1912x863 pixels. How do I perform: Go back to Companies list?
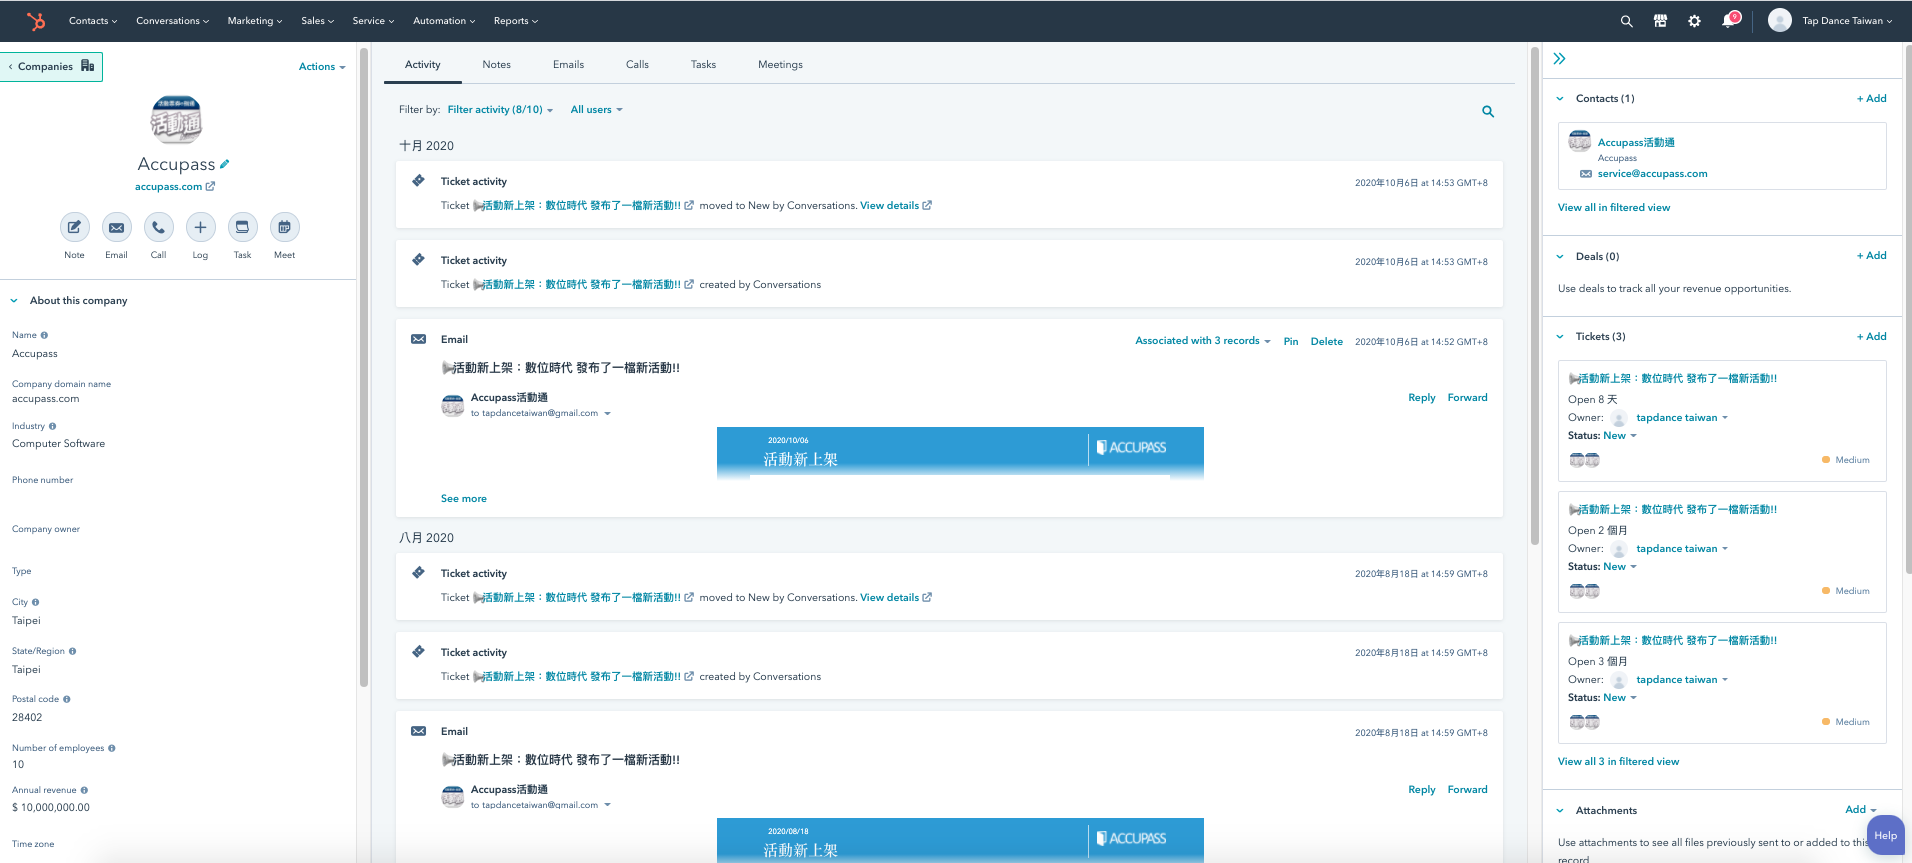tap(51, 66)
